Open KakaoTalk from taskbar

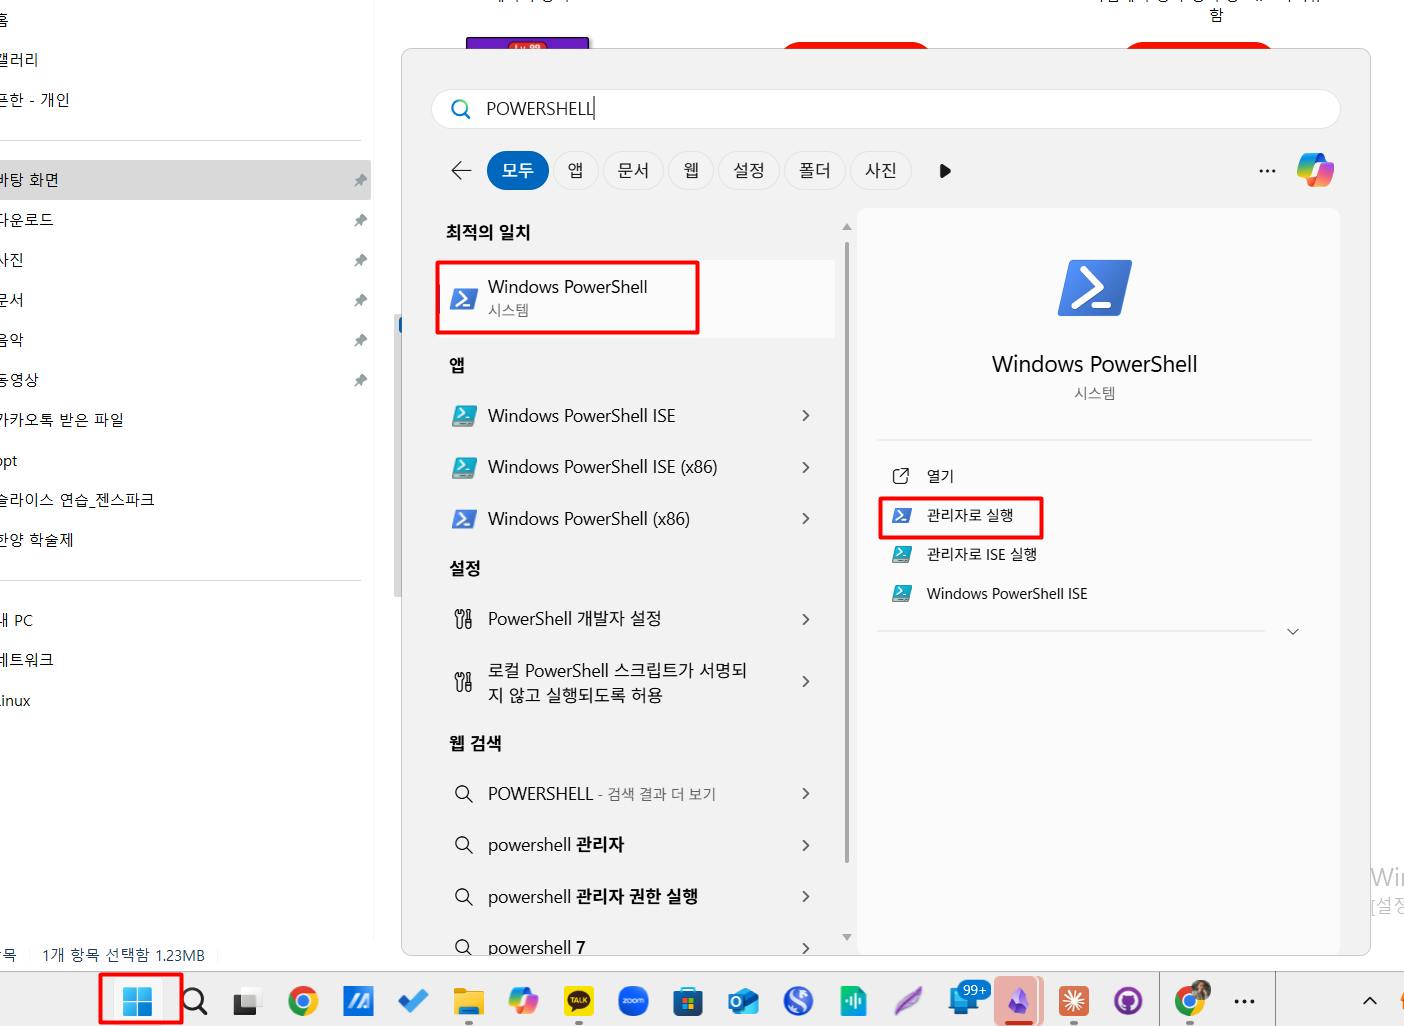coord(579,1001)
